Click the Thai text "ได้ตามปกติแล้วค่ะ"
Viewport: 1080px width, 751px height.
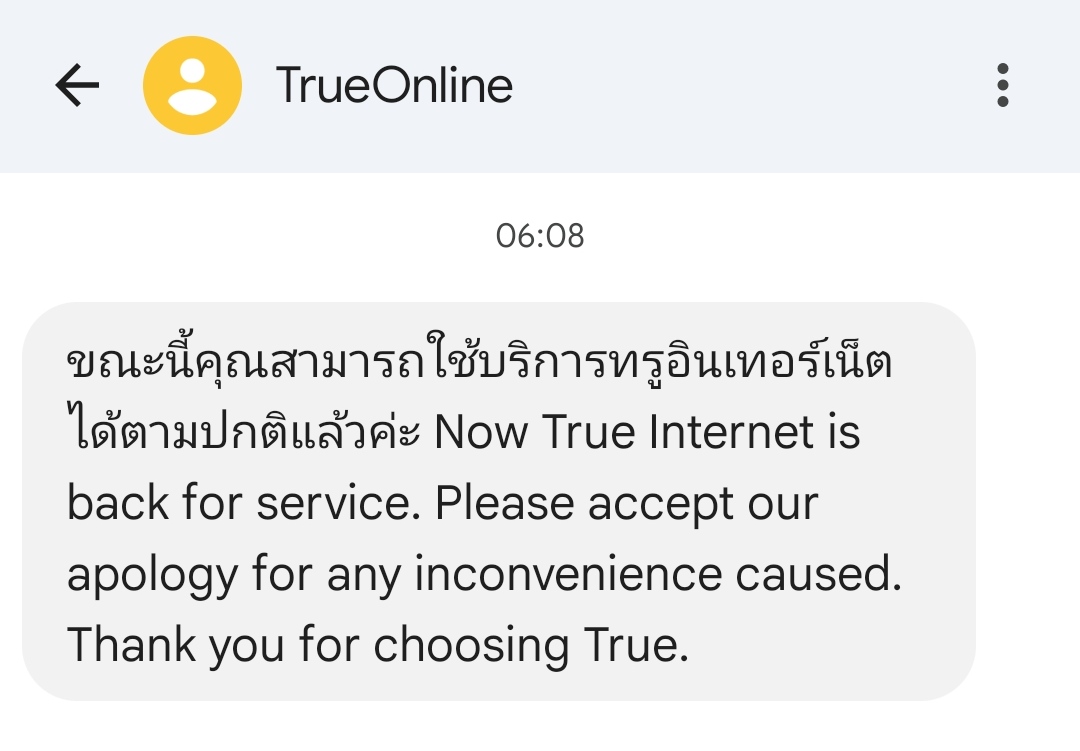click(242, 433)
